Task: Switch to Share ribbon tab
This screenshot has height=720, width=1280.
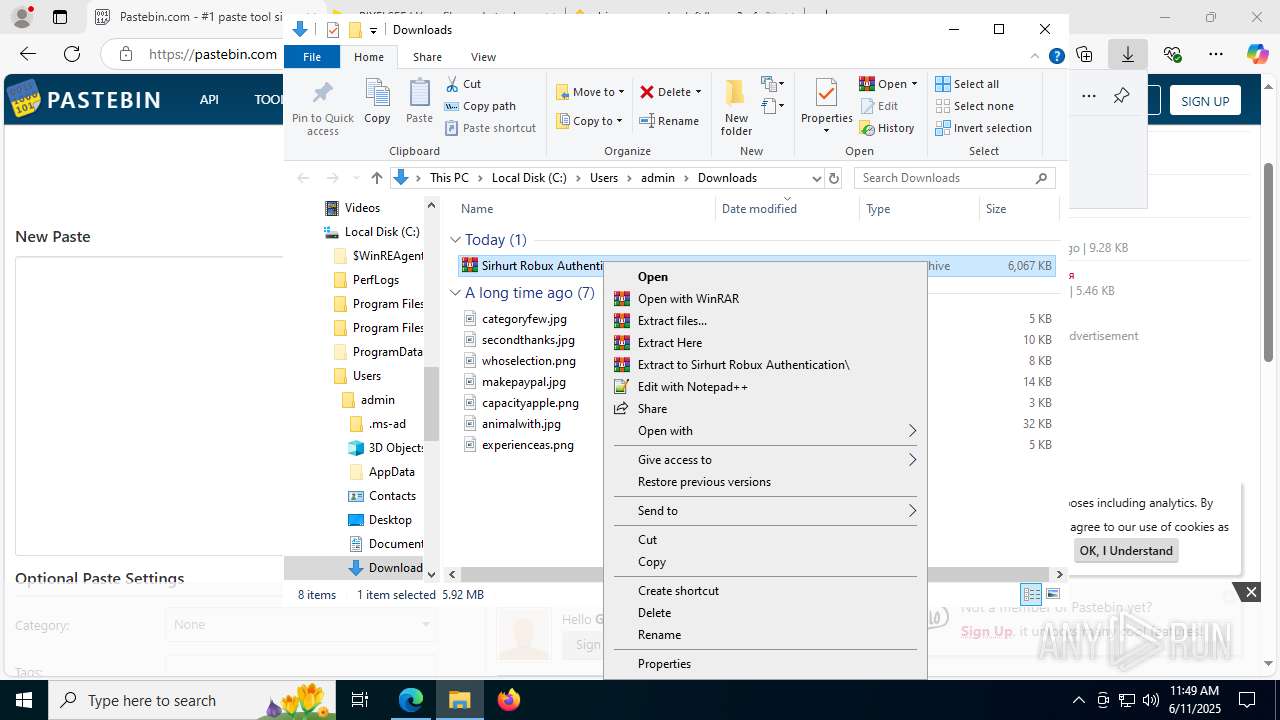Action: click(x=427, y=57)
